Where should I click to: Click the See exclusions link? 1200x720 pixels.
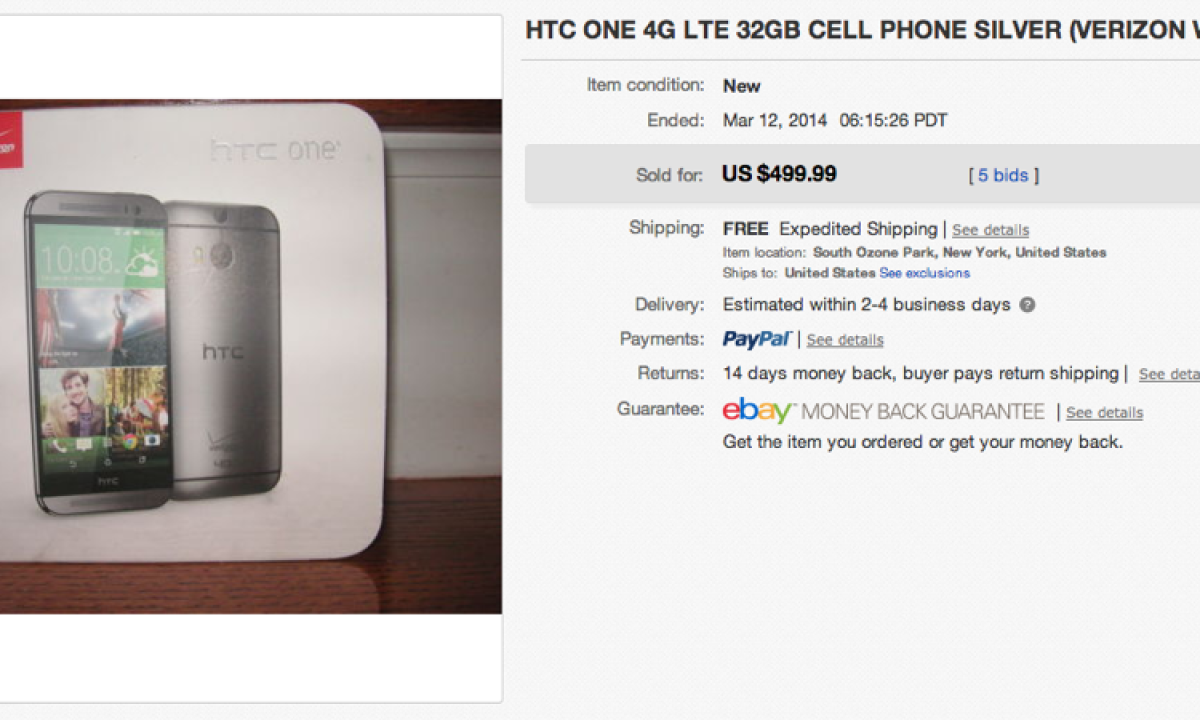coord(924,273)
